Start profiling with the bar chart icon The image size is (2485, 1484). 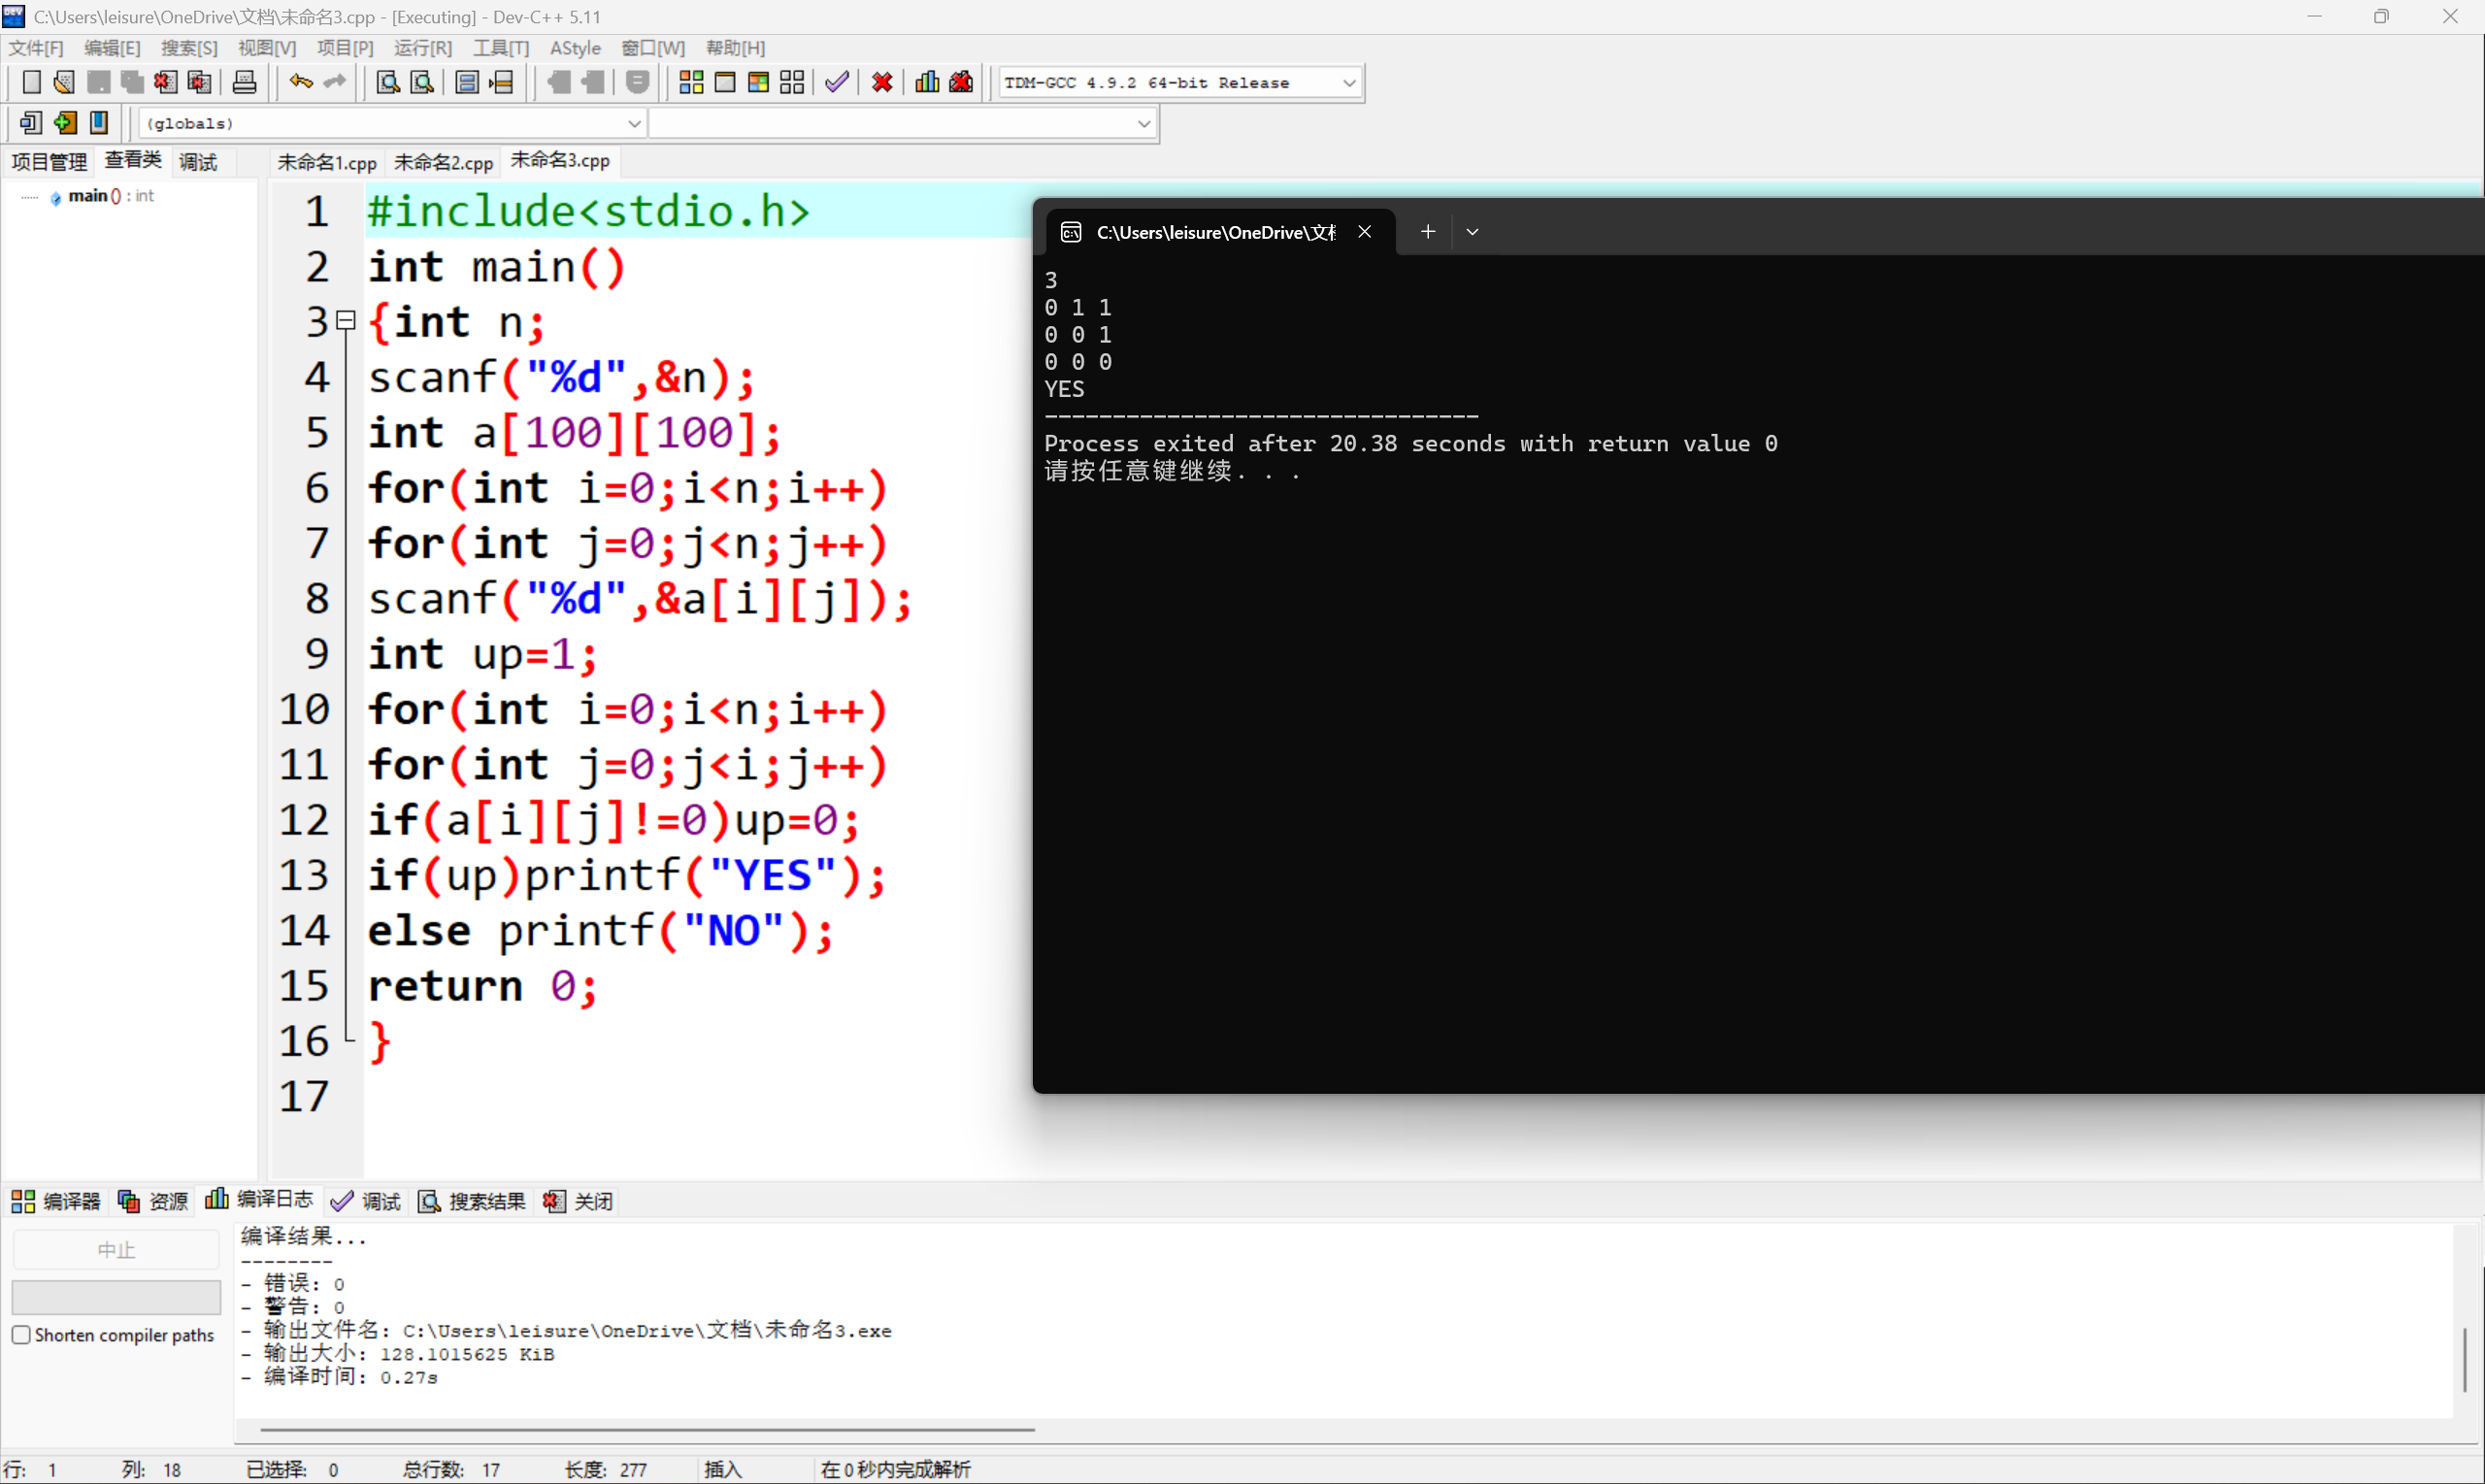coord(925,82)
